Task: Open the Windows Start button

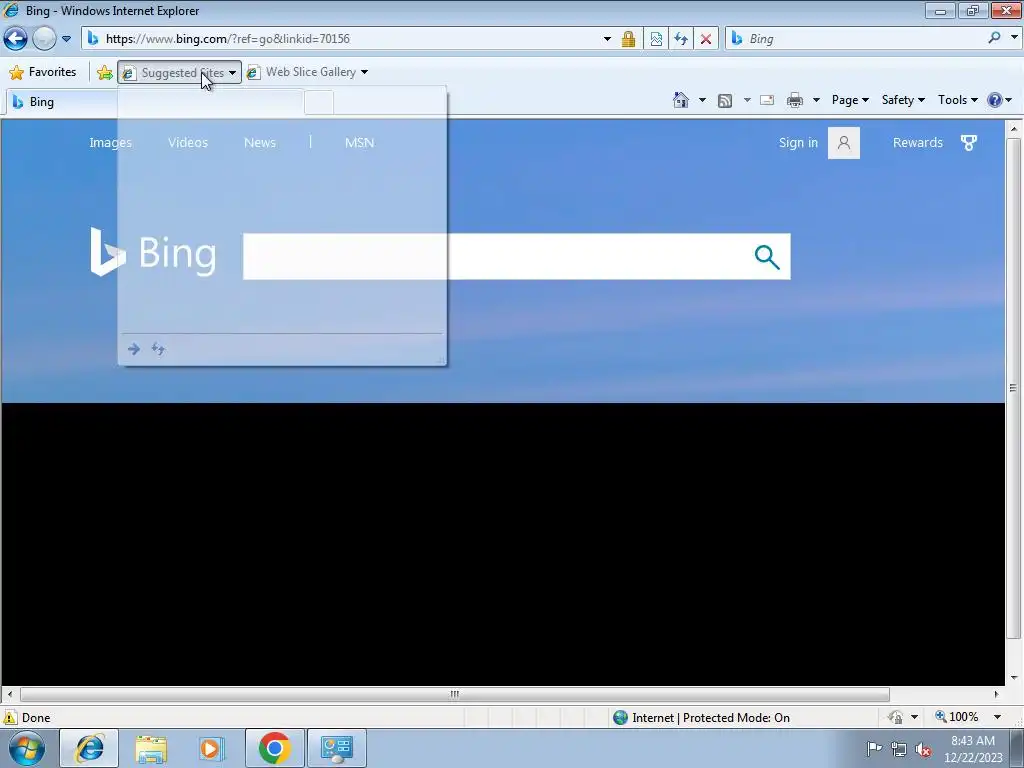Action: coord(27,748)
